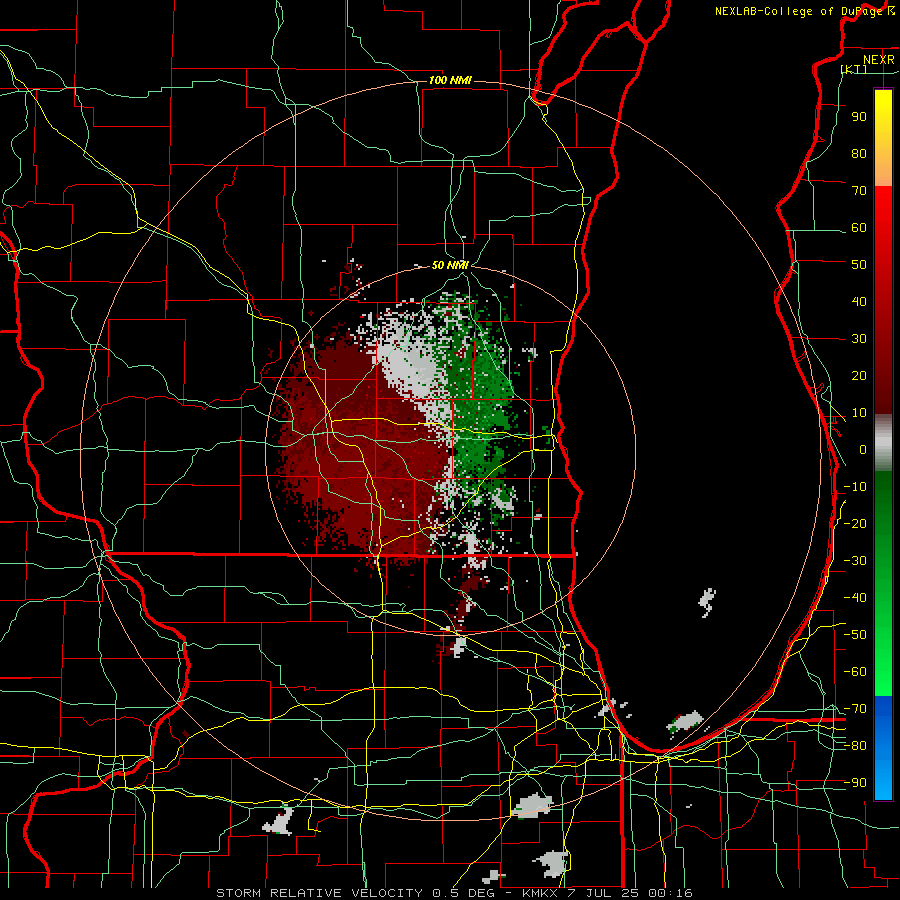The height and width of the screenshot is (900, 900).
Task: Click the 30 value on velocity scale
Action: point(859,339)
